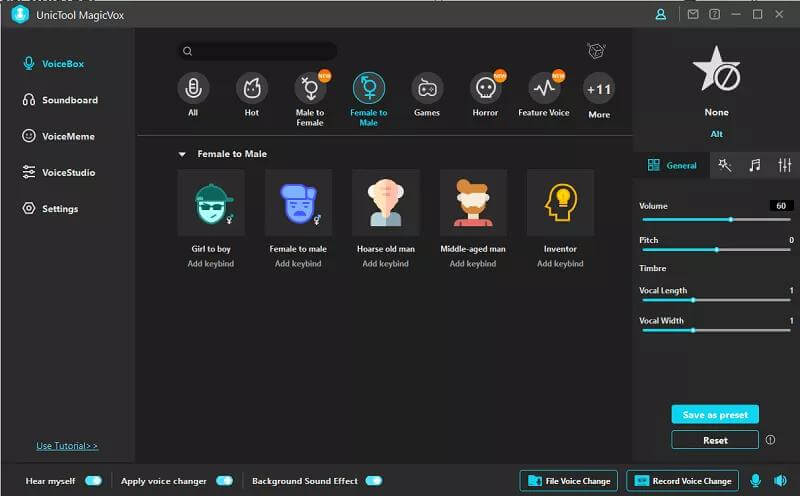Image resolution: width=800 pixels, height=496 pixels.
Task: Choose the Female to Male category icon
Action: pyautogui.click(x=368, y=89)
